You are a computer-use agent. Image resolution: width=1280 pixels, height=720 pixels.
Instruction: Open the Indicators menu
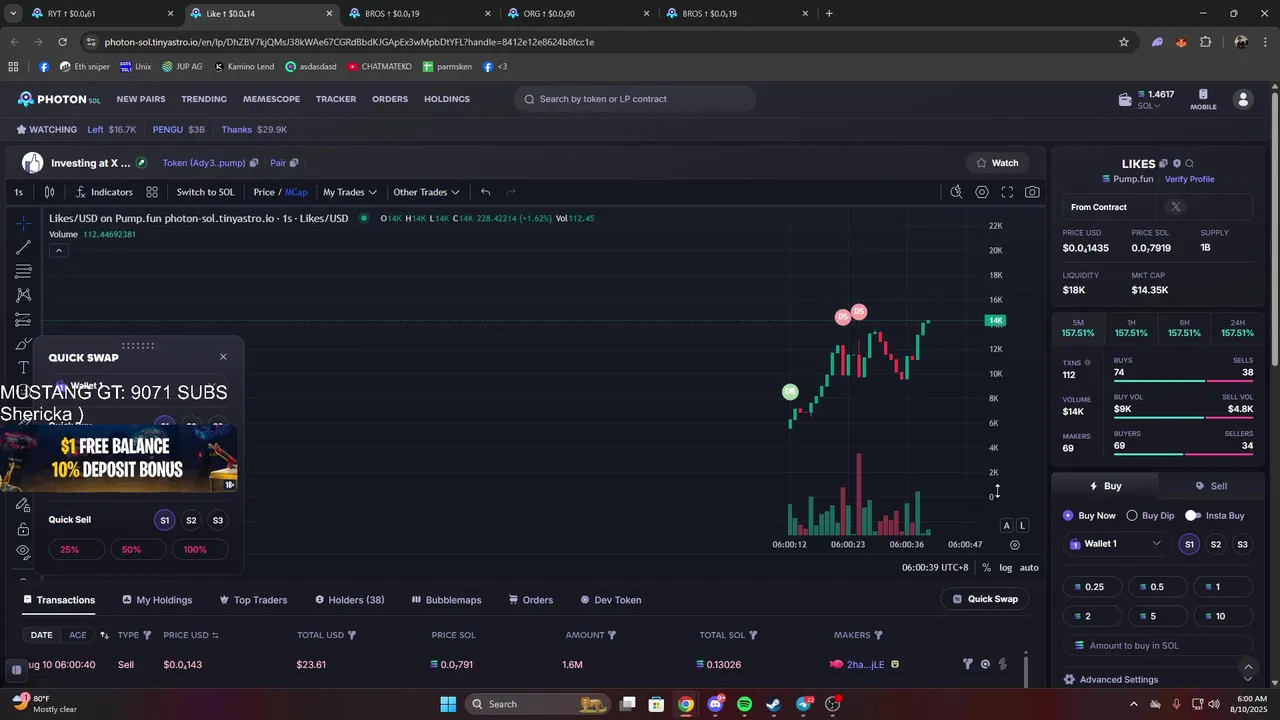pyautogui.click(x=104, y=192)
